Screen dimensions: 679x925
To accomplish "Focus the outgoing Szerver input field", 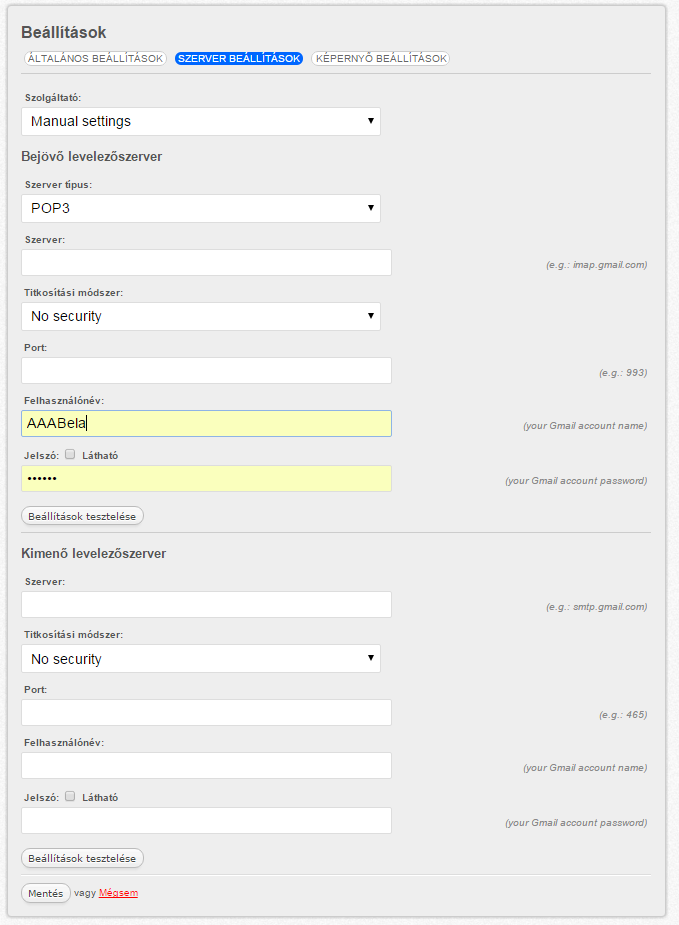I will (x=206, y=605).
